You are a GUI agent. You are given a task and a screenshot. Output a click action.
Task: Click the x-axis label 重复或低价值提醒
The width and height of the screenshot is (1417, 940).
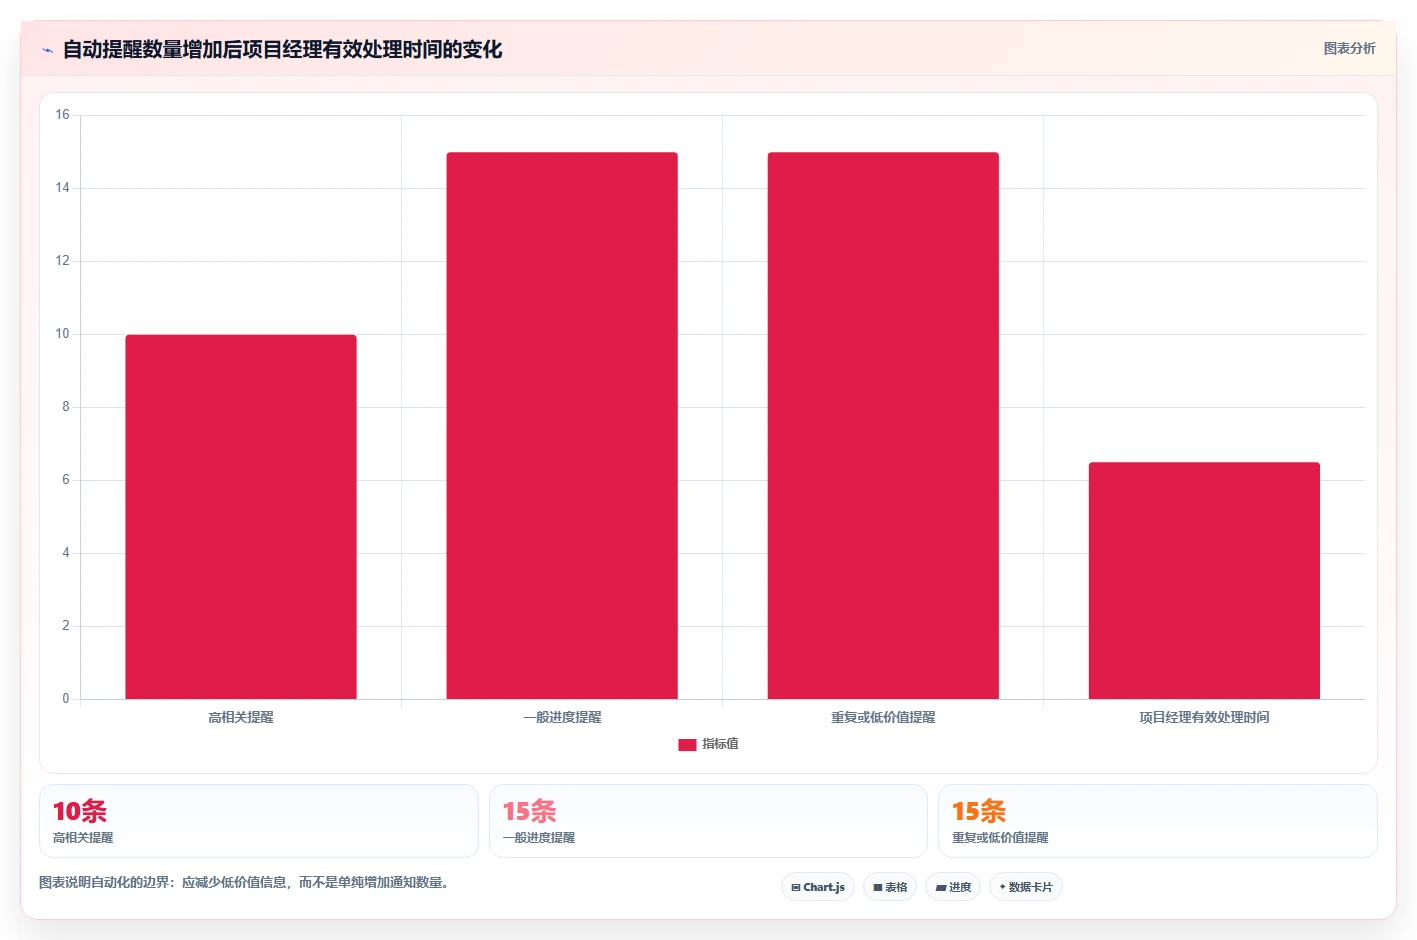point(883,717)
